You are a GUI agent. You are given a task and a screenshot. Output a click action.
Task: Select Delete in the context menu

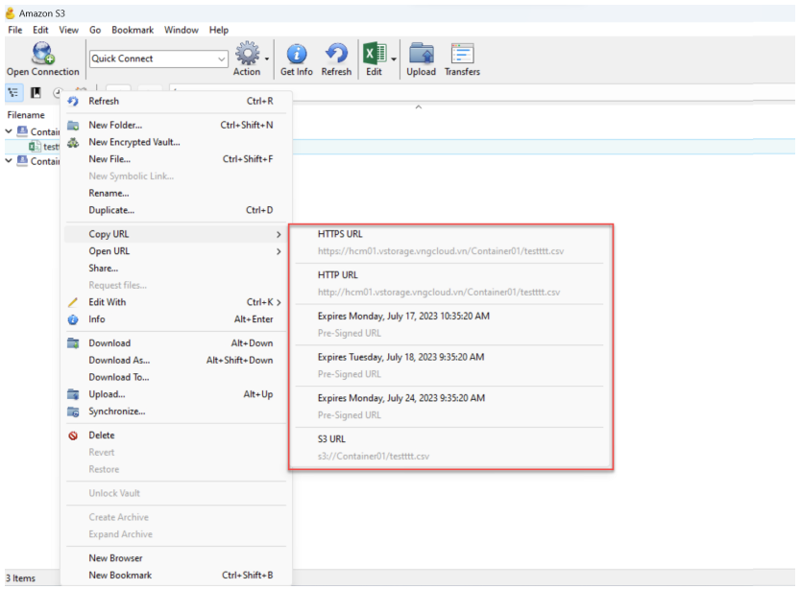(101, 435)
